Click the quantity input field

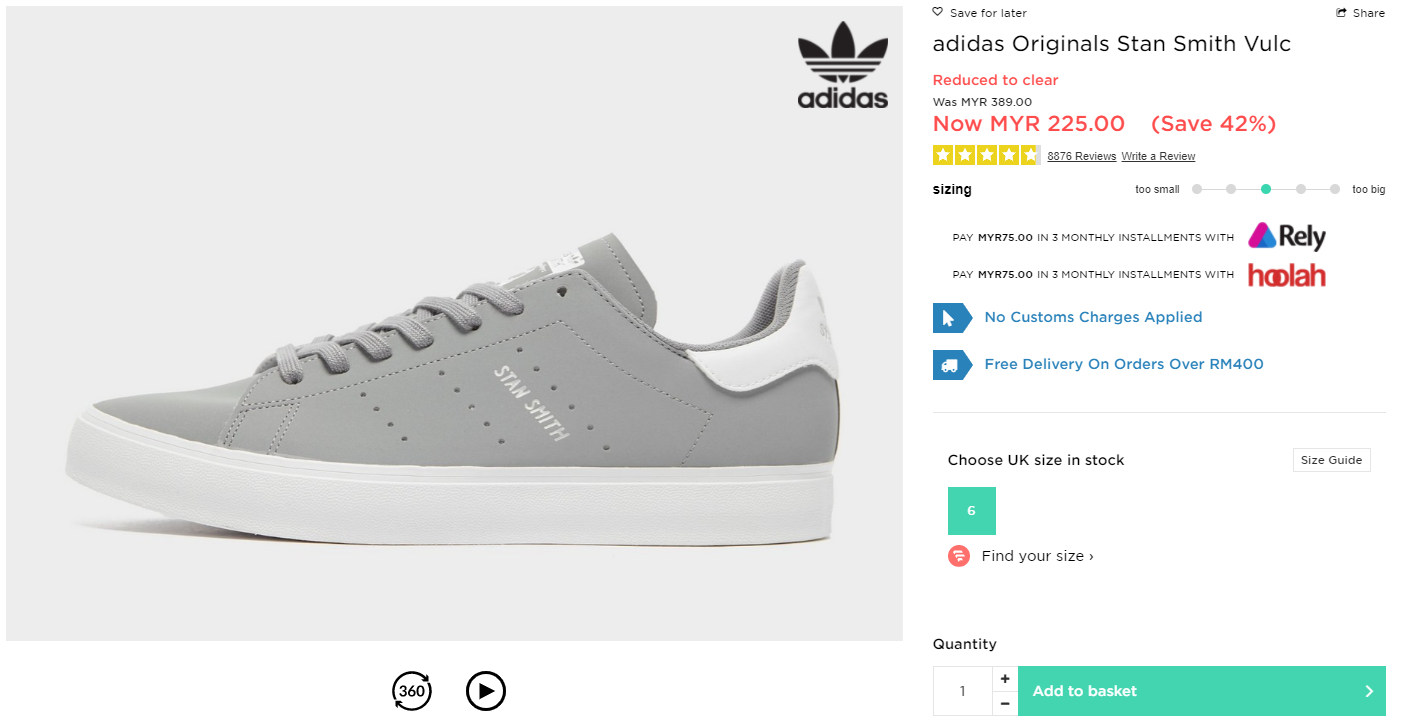[x=963, y=691]
